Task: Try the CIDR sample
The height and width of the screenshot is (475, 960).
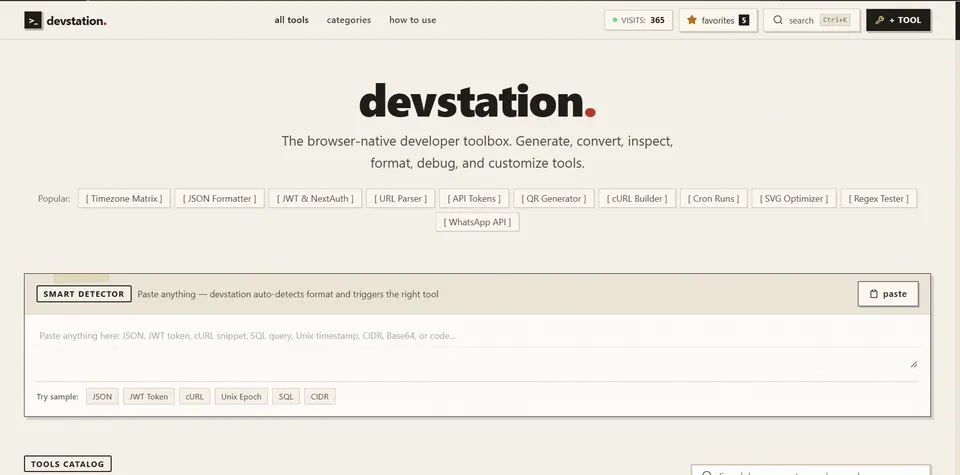Action: coord(320,397)
